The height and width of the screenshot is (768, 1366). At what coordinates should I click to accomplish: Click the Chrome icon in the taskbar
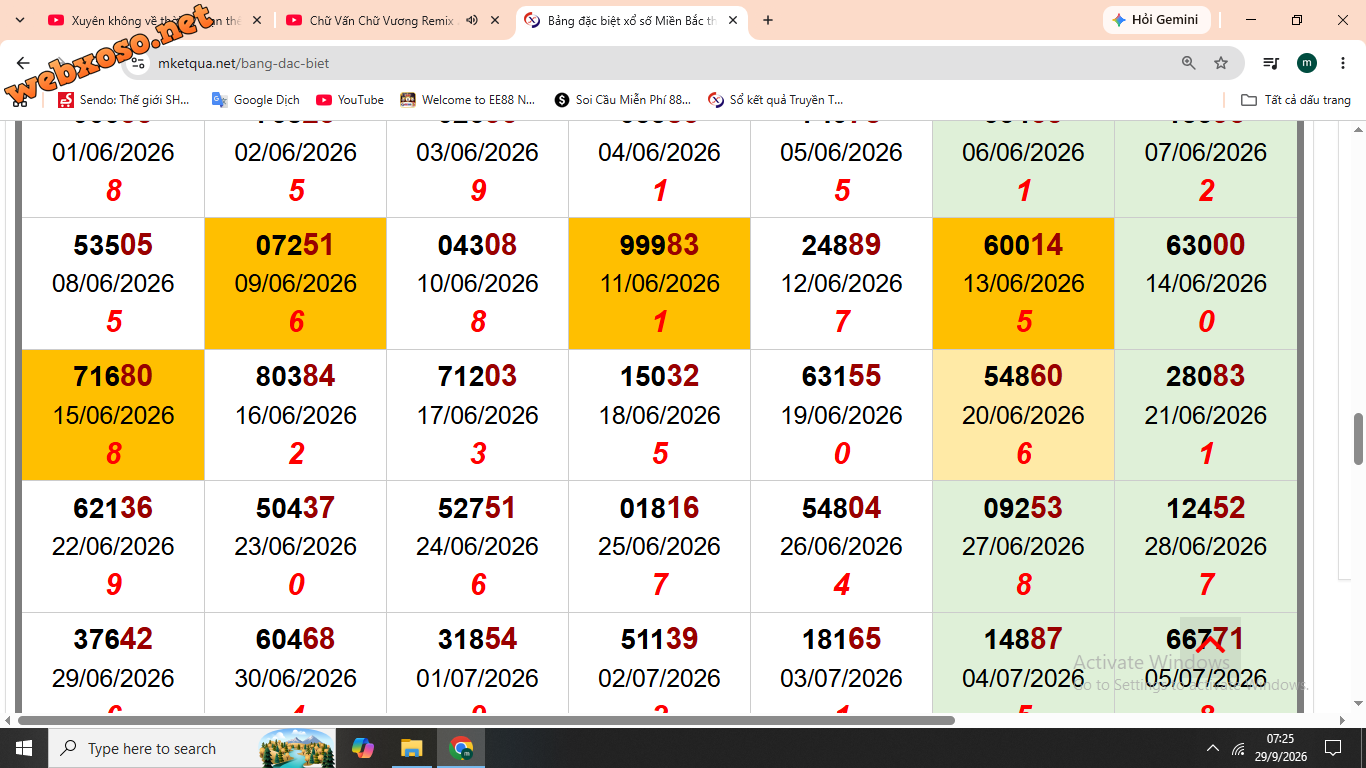(x=461, y=748)
